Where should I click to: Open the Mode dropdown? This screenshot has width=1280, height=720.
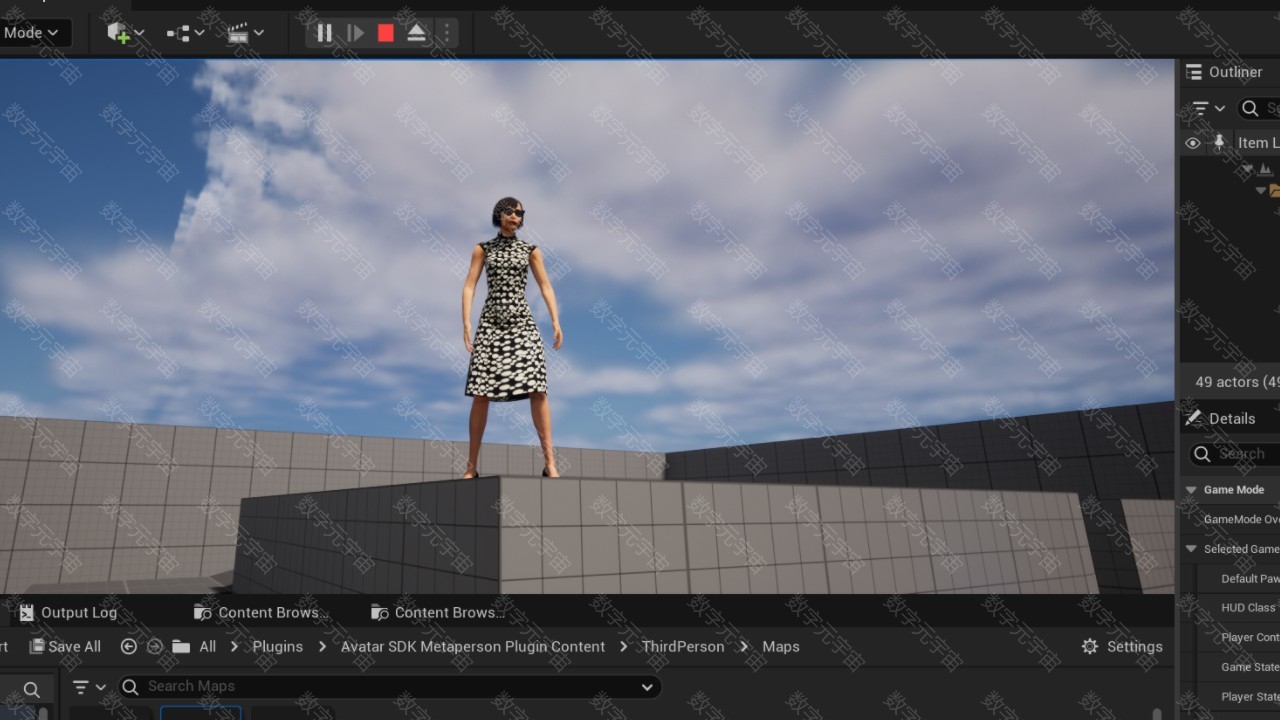point(32,33)
